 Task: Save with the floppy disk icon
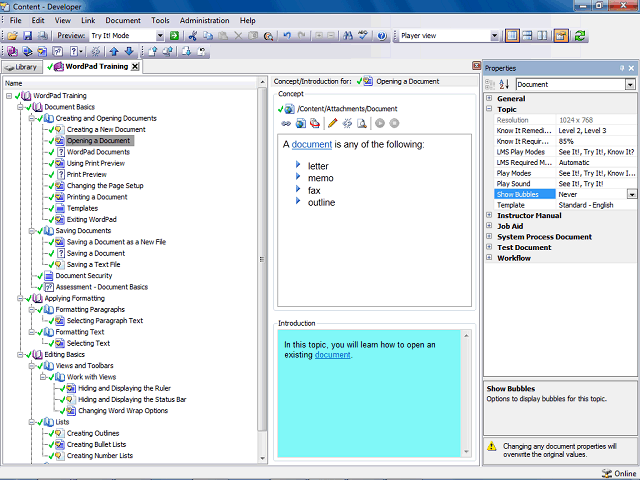(27, 36)
